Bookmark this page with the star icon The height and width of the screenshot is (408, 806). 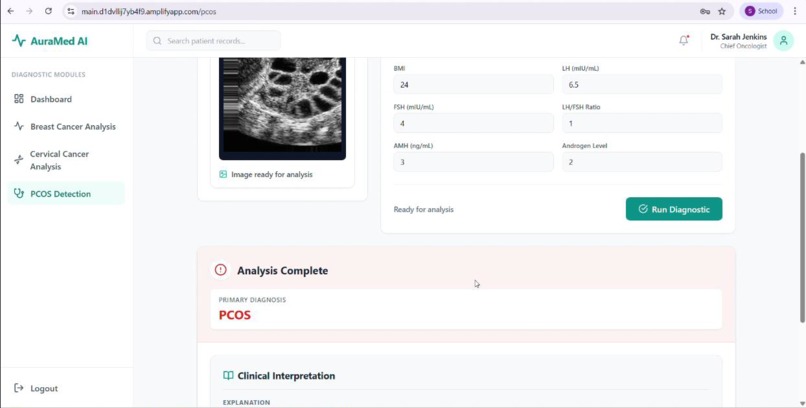point(722,11)
